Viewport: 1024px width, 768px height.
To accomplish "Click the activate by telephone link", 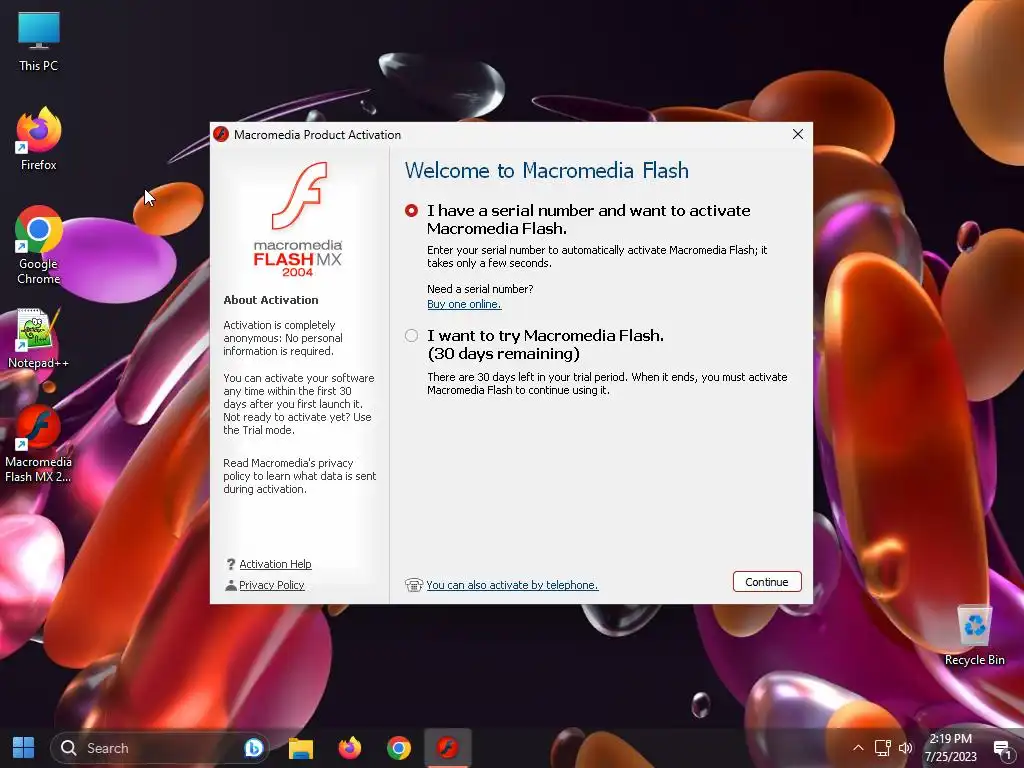I will click(512, 585).
